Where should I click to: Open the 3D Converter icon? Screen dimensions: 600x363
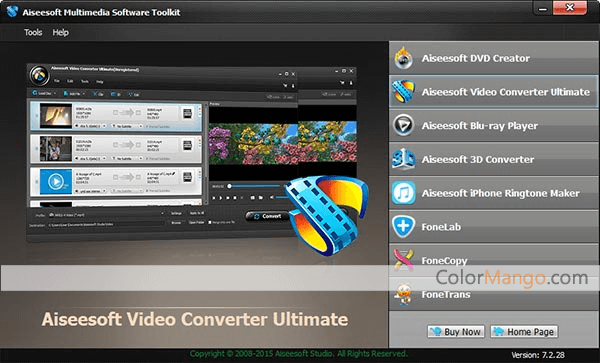pos(404,159)
